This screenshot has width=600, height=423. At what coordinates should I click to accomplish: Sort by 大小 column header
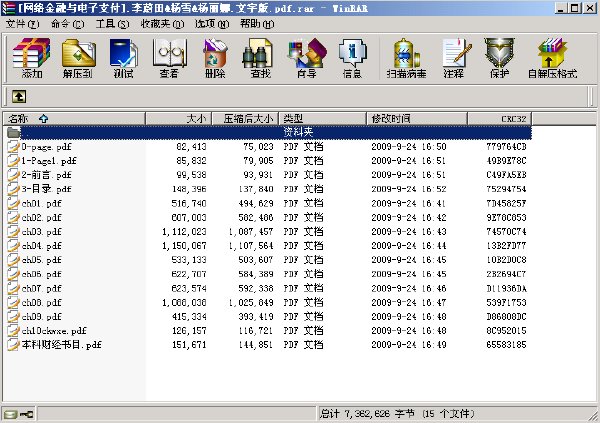point(179,119)
